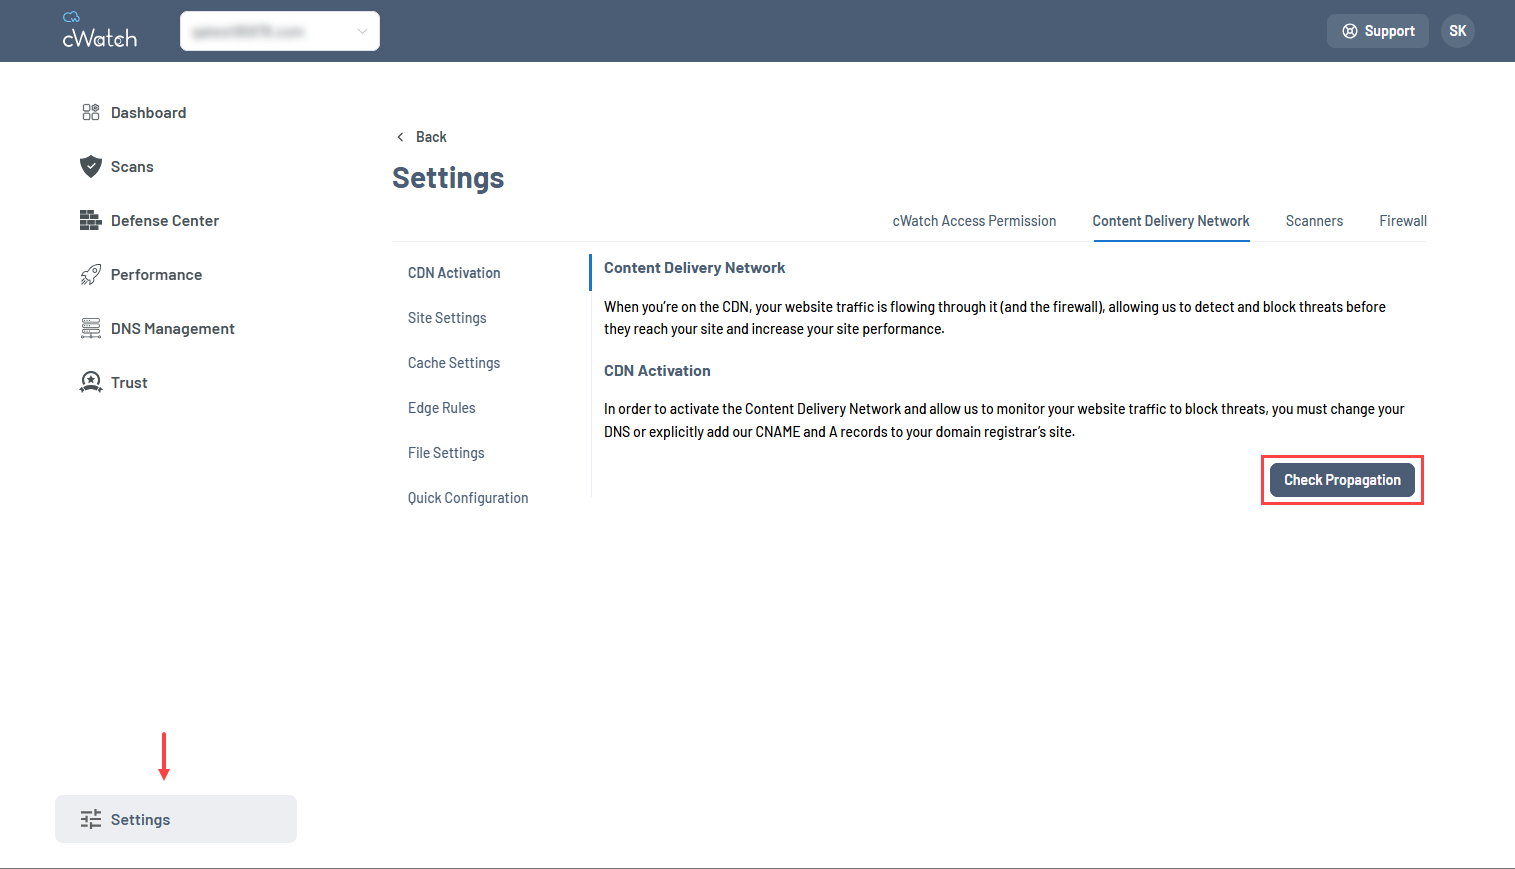Open the Firewall tab
1515x869 pixels.
point(1403,221)
